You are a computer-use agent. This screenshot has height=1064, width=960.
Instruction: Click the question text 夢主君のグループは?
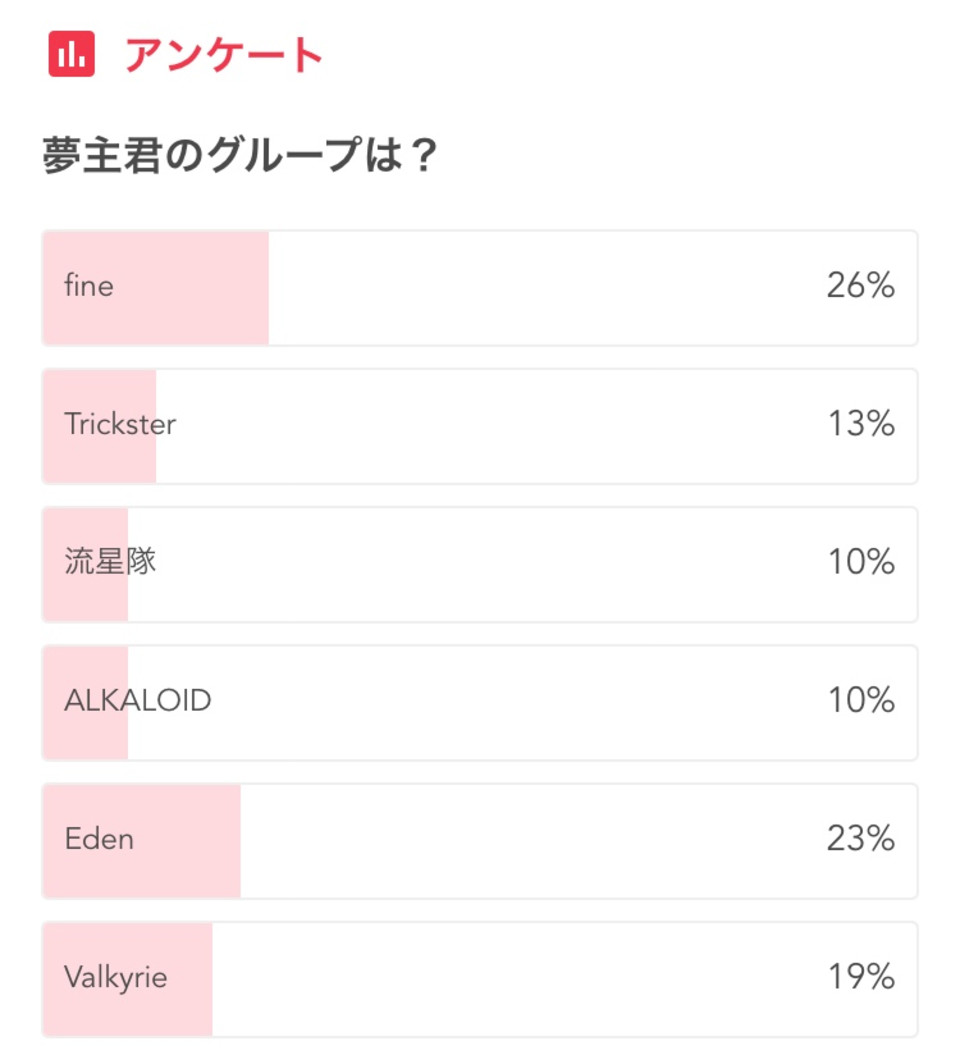(239, 155)
